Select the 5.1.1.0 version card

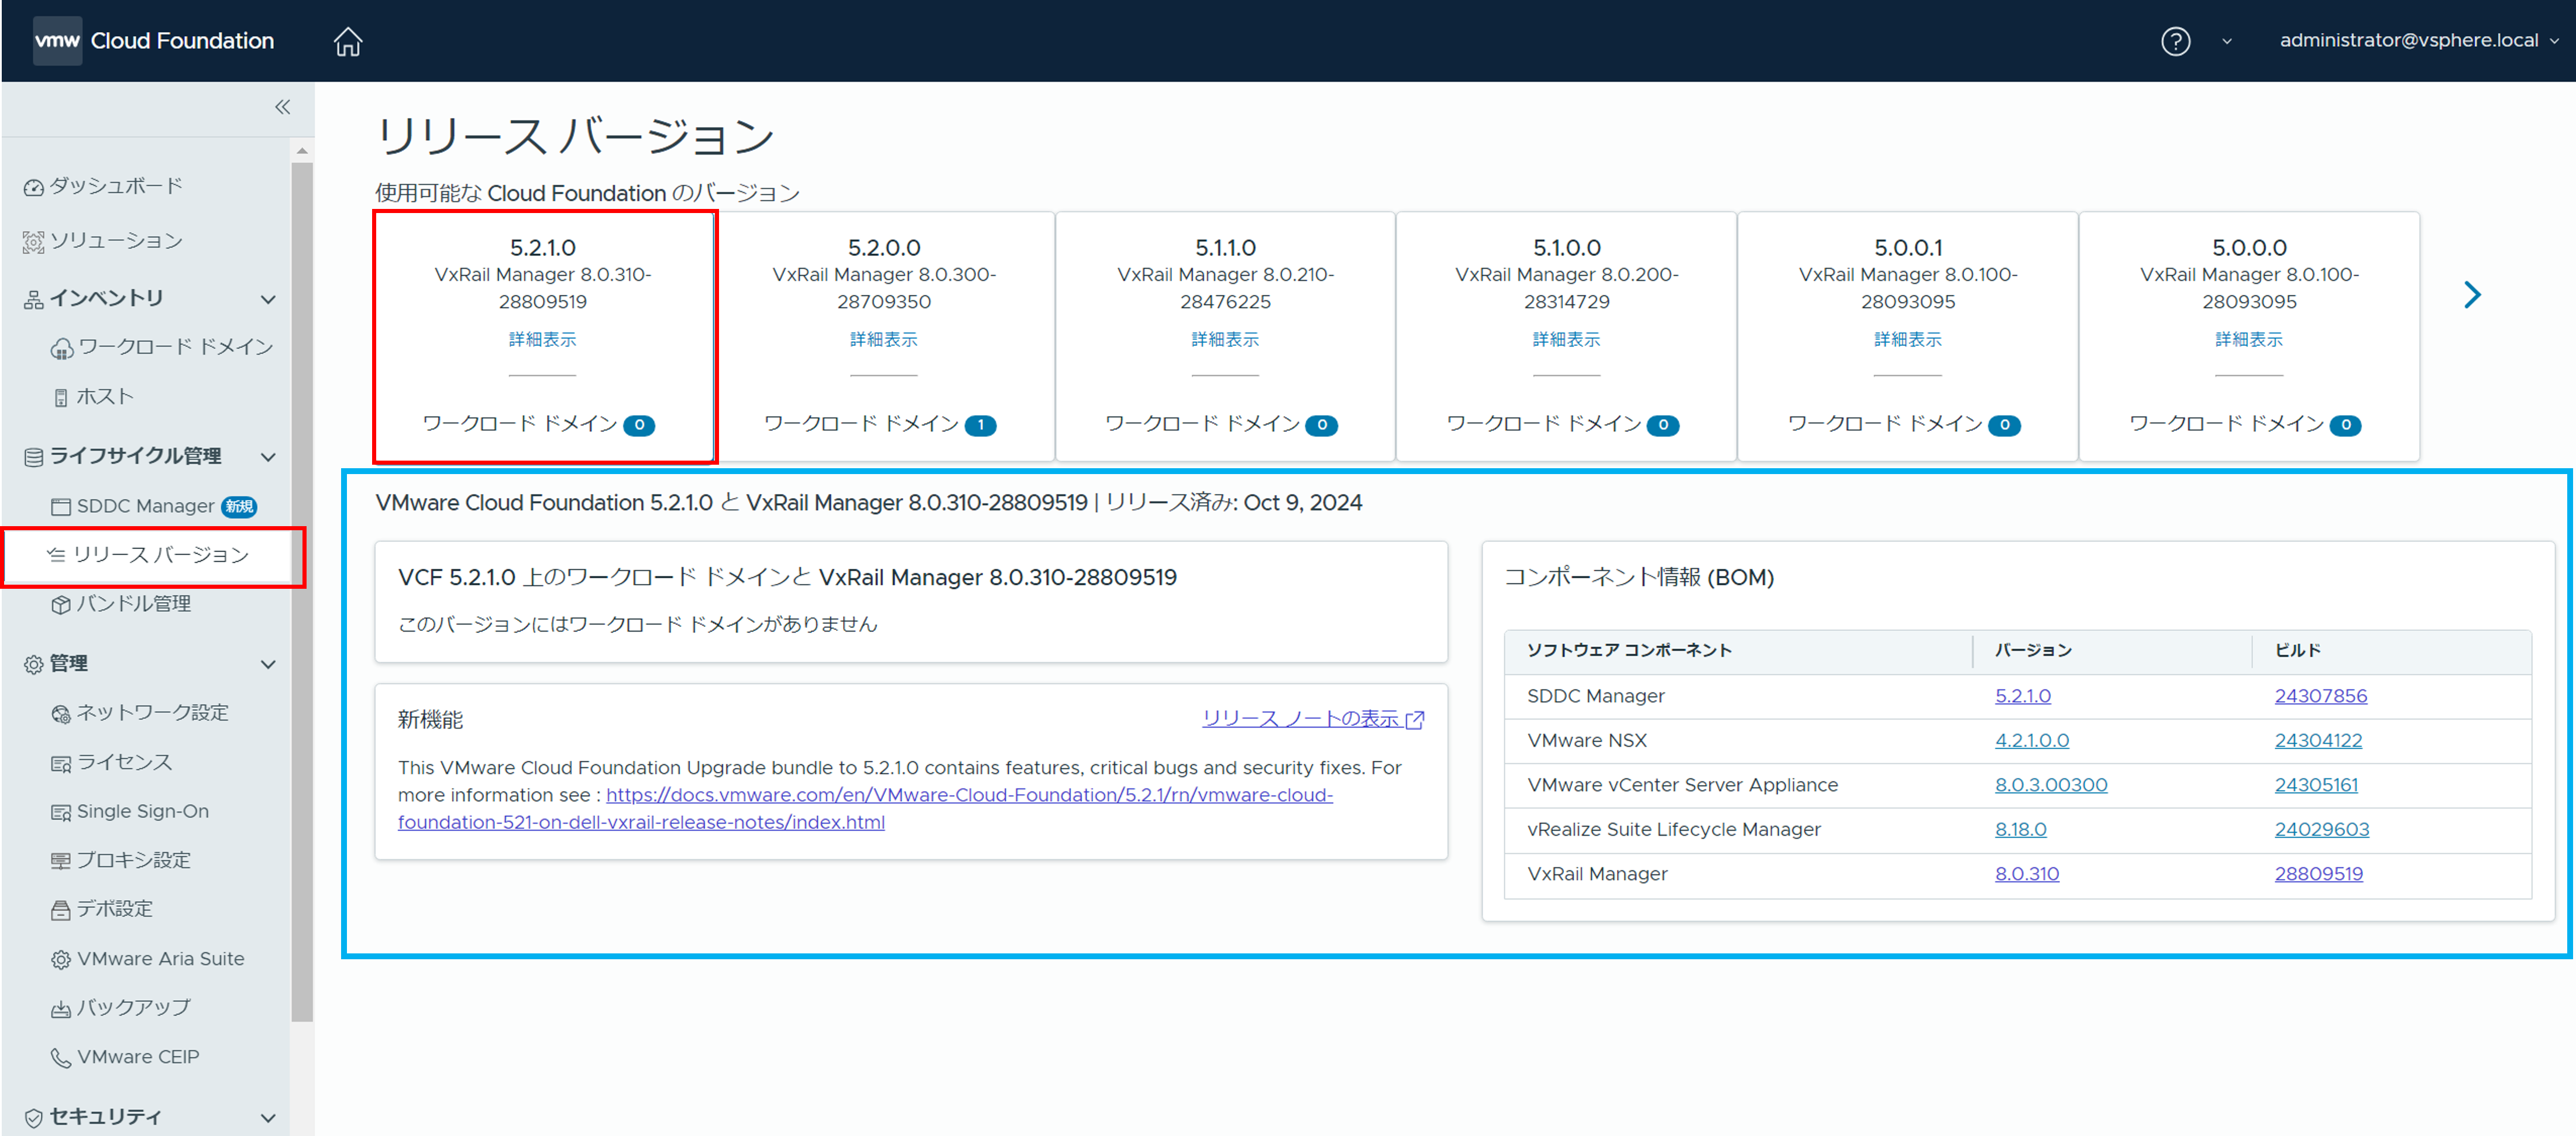point(1225,337)
